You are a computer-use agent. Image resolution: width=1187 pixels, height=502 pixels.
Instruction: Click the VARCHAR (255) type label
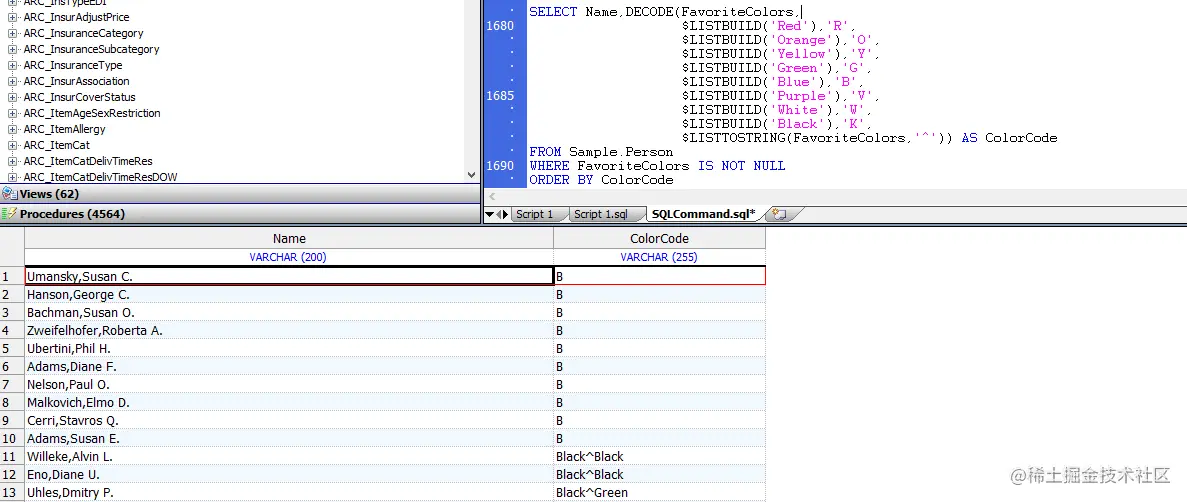659,257
